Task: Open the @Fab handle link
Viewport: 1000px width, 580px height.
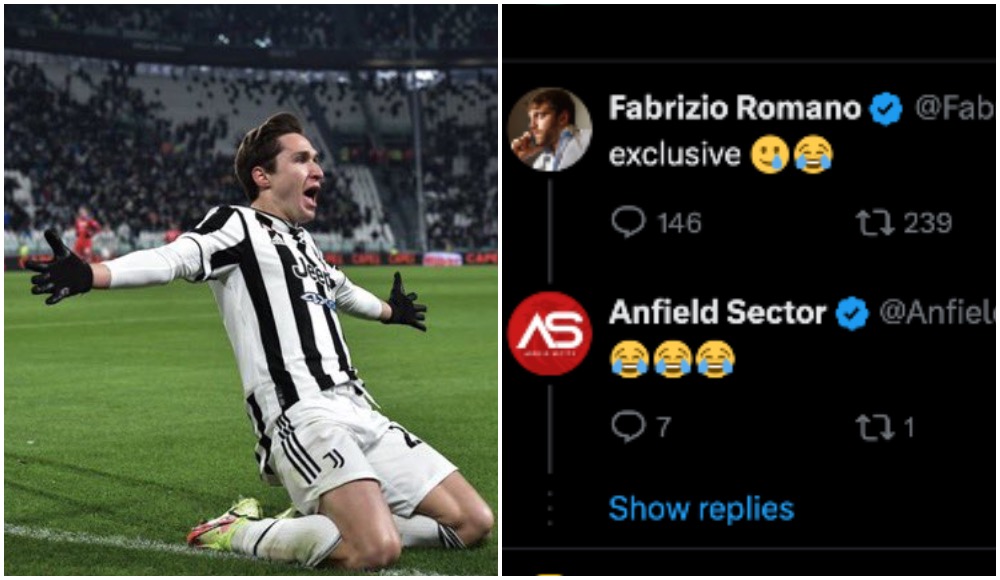Action: pos(955,108)
